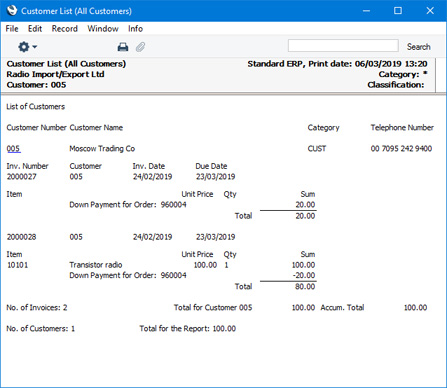Click invoice number 2000028
This screenshot has width=447, height=388.
(22, 237)
